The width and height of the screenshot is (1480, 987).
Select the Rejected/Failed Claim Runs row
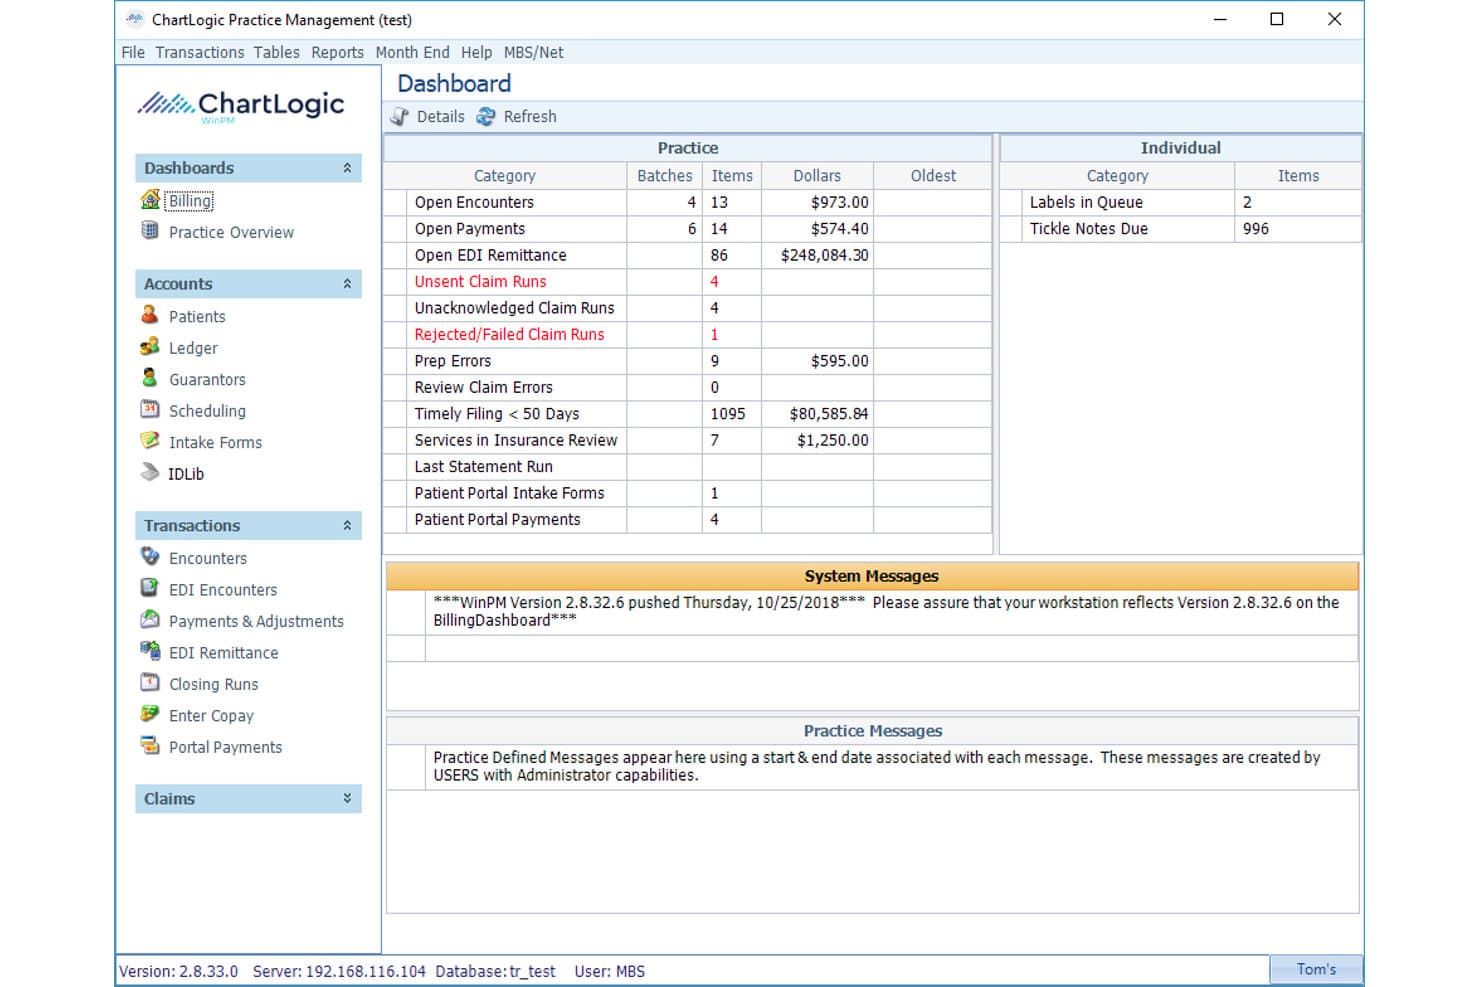688,334
